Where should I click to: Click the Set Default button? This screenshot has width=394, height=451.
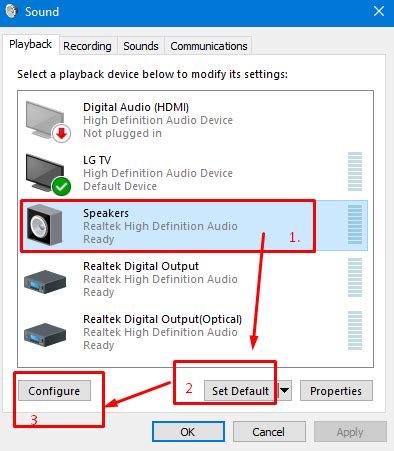coord(241,391)
